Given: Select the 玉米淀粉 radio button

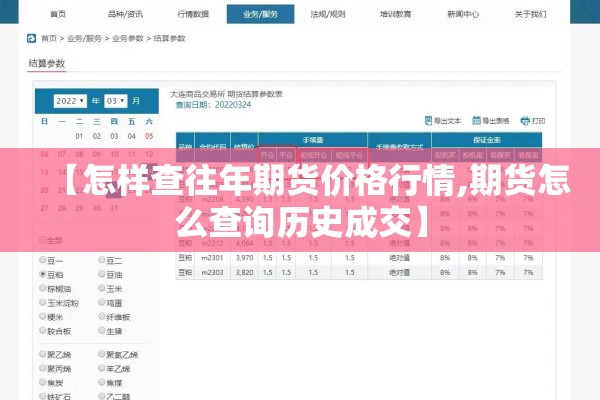Looking at the screenshot, I should coord(43,302).
